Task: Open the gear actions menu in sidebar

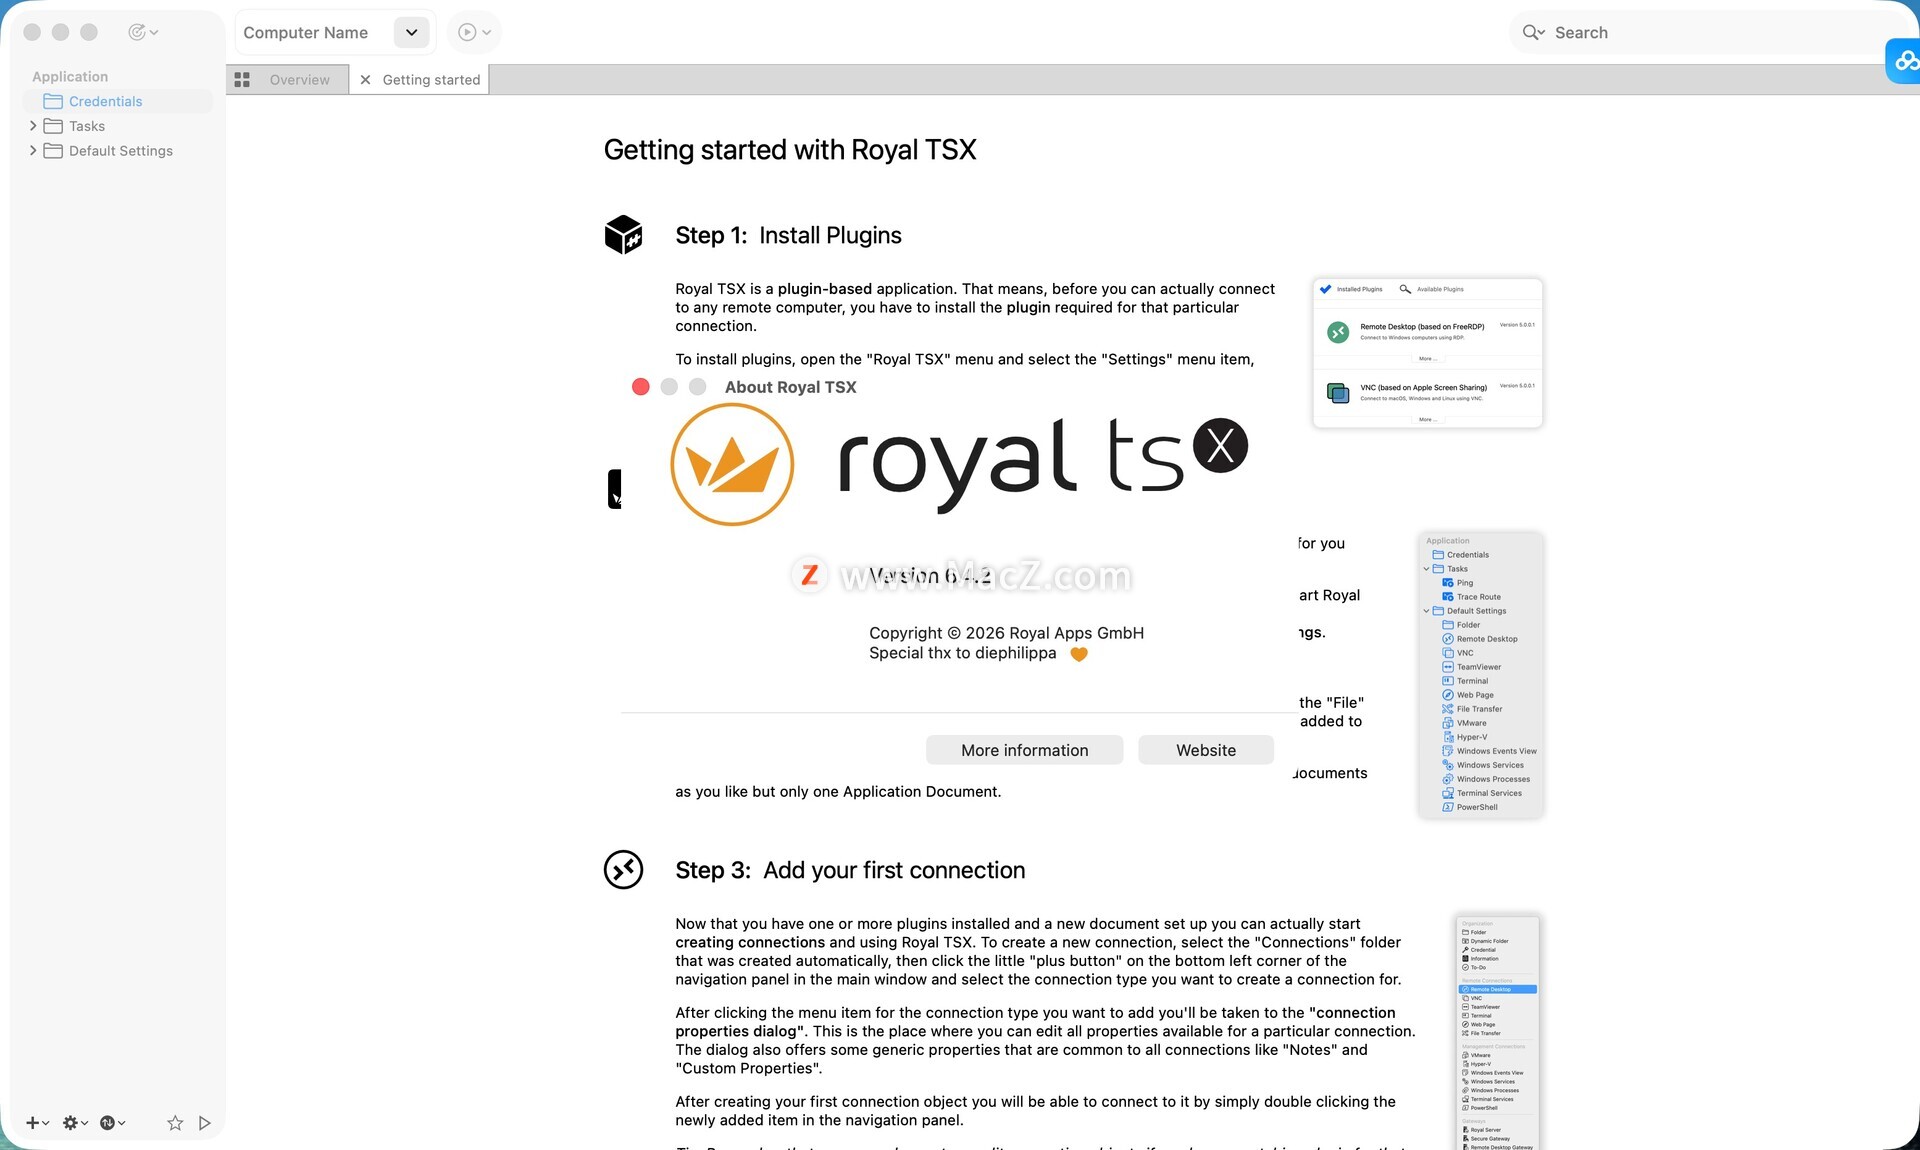Action: tap(71, 1123)
